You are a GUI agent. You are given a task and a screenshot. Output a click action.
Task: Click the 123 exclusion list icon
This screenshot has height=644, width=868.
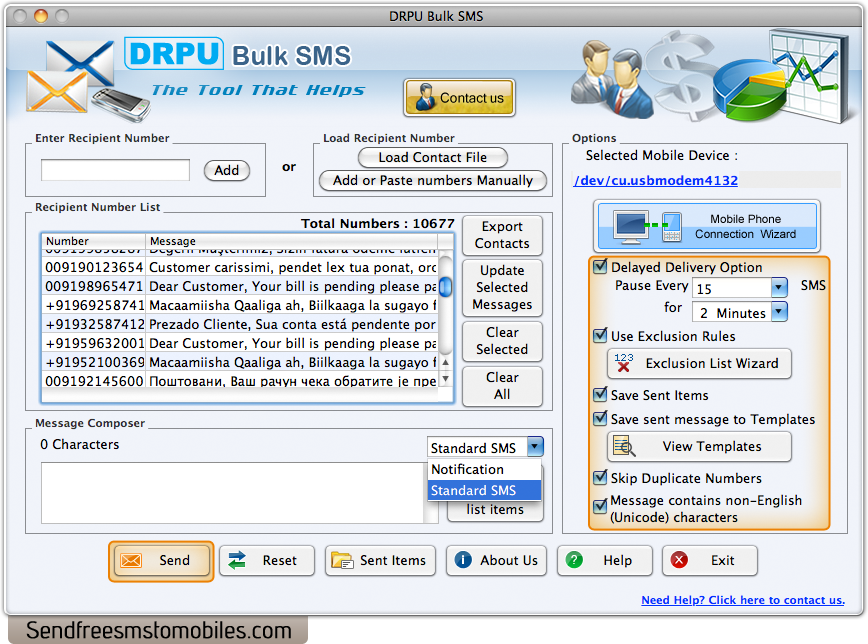coord(624,363)
